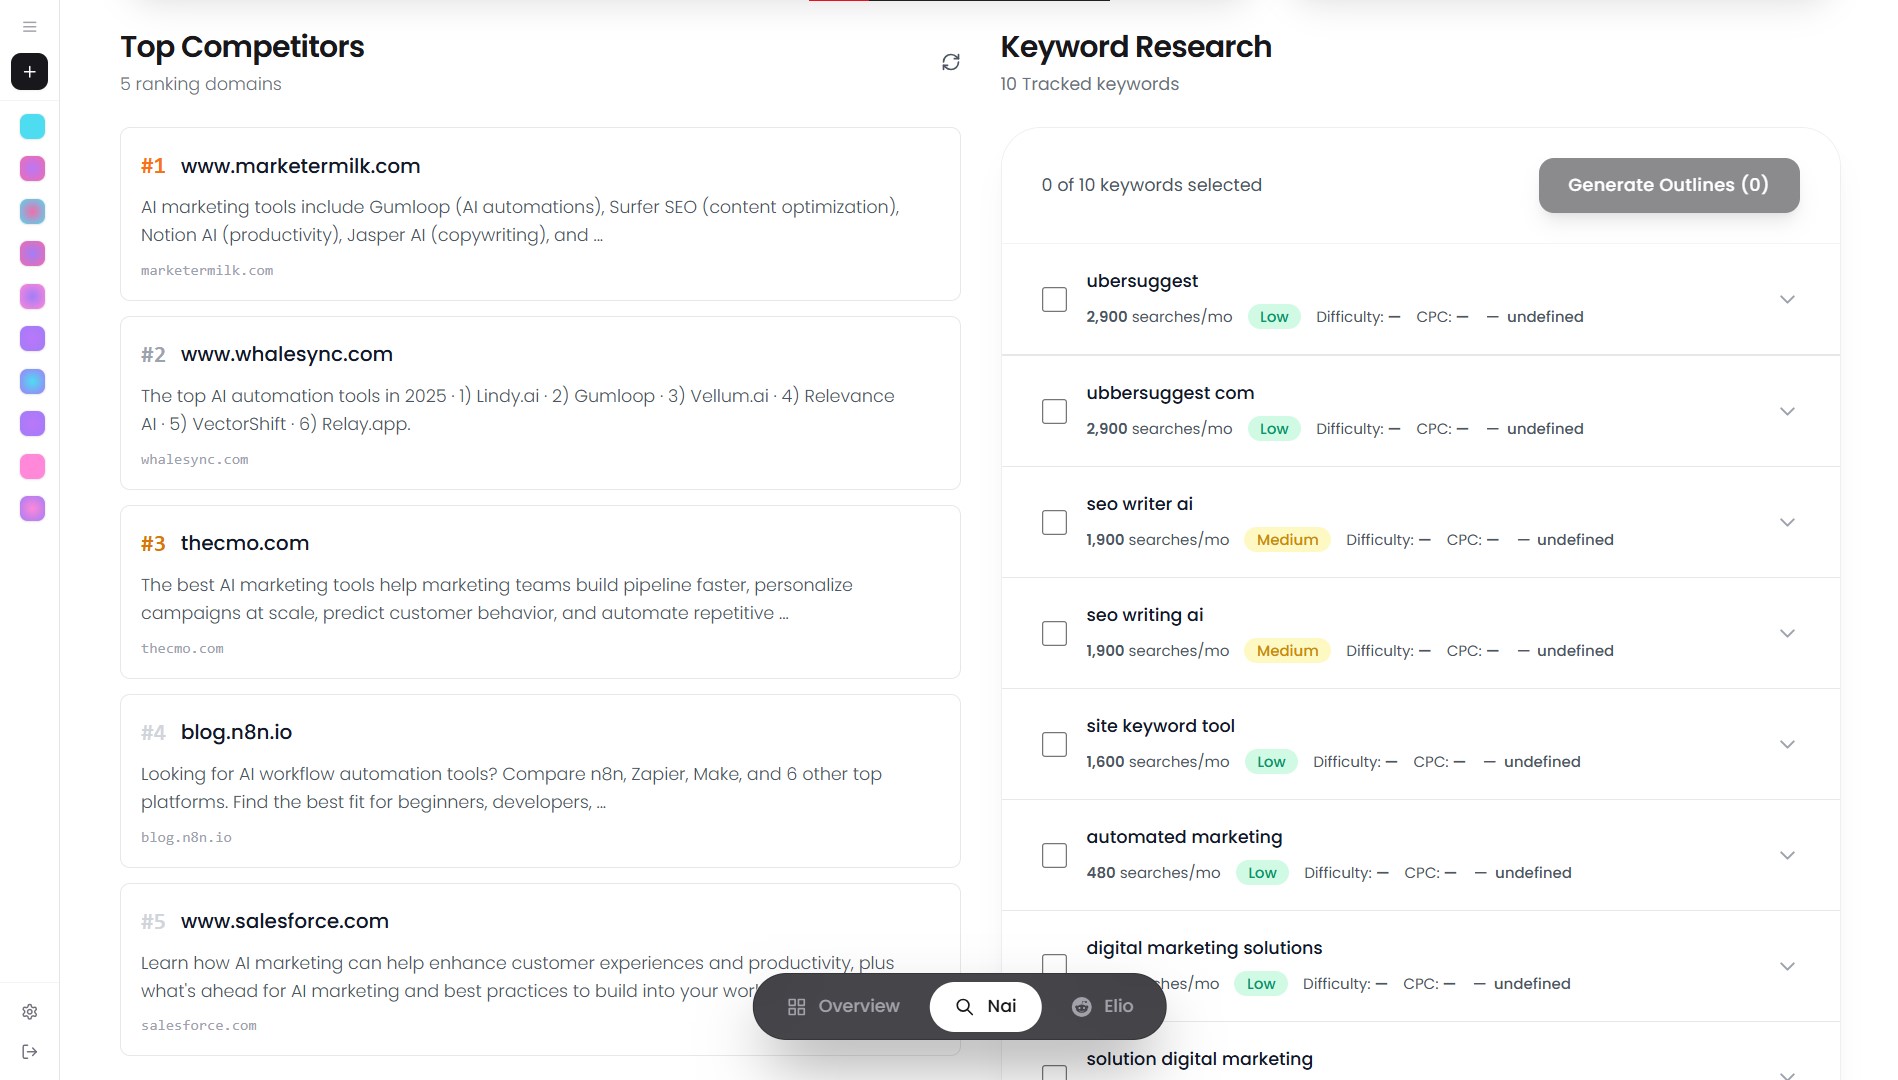
Task: Switch to the Elio tab
Action: pyautogui.click(x=1103, y=1006)
